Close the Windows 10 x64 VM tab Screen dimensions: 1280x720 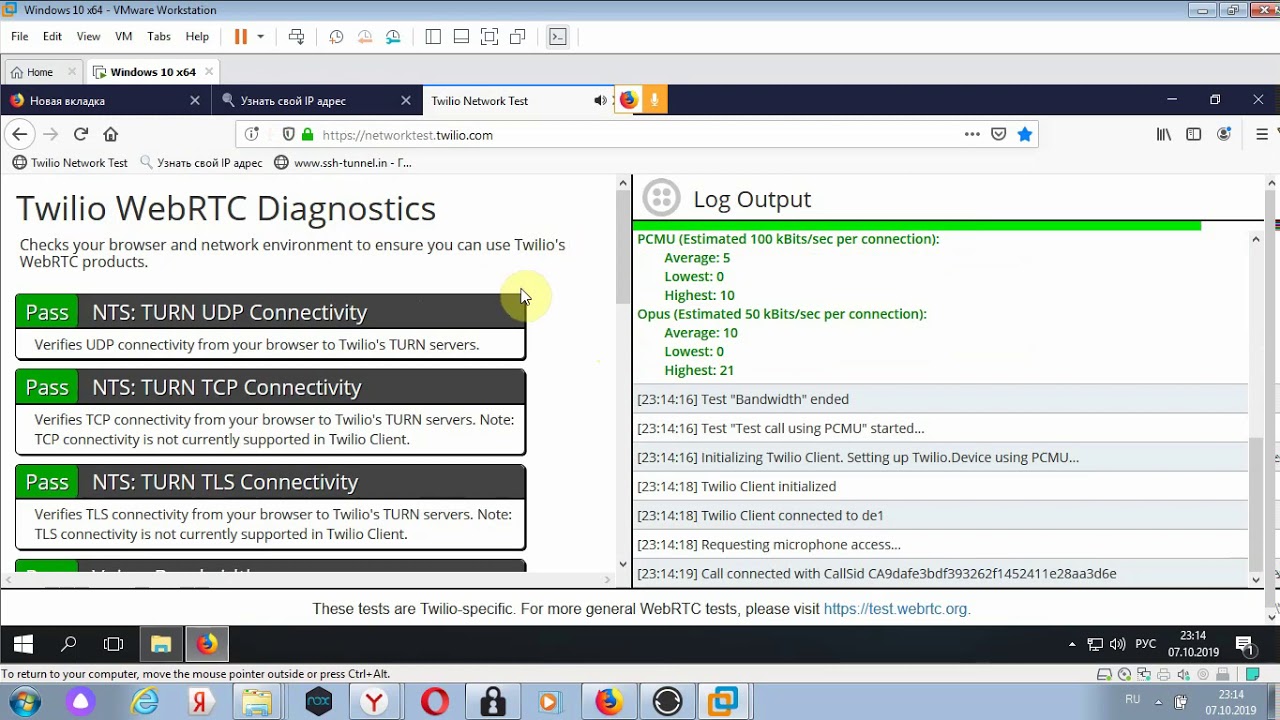click(209, 71)
